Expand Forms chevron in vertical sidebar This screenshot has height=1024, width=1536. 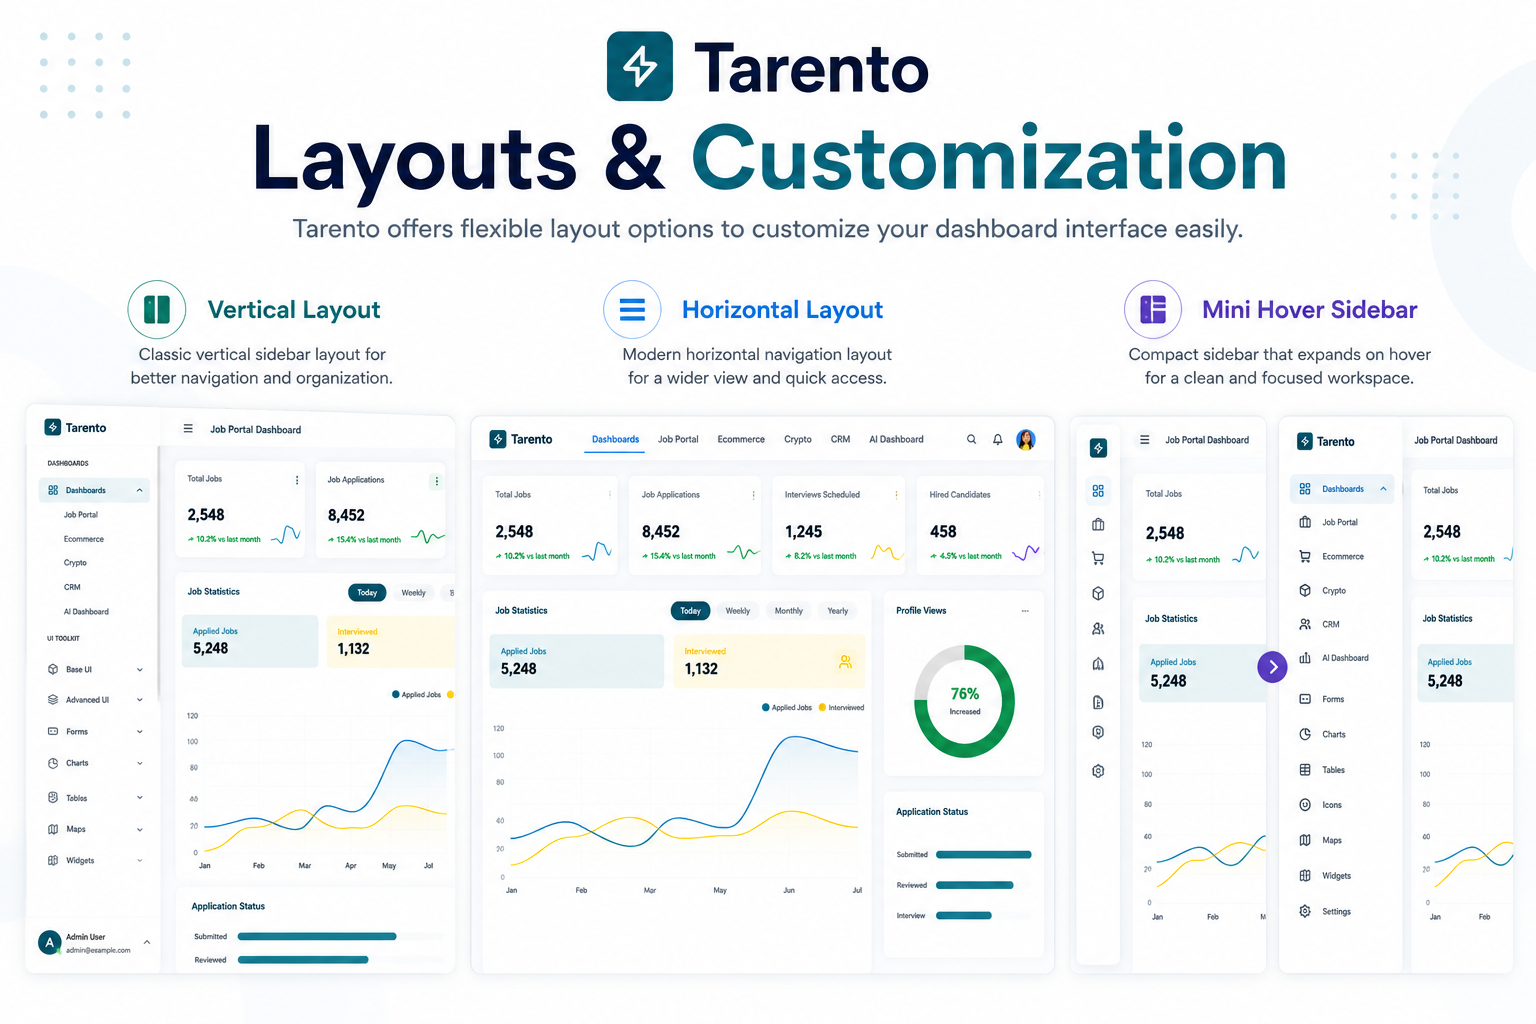(x=139, y=732)
